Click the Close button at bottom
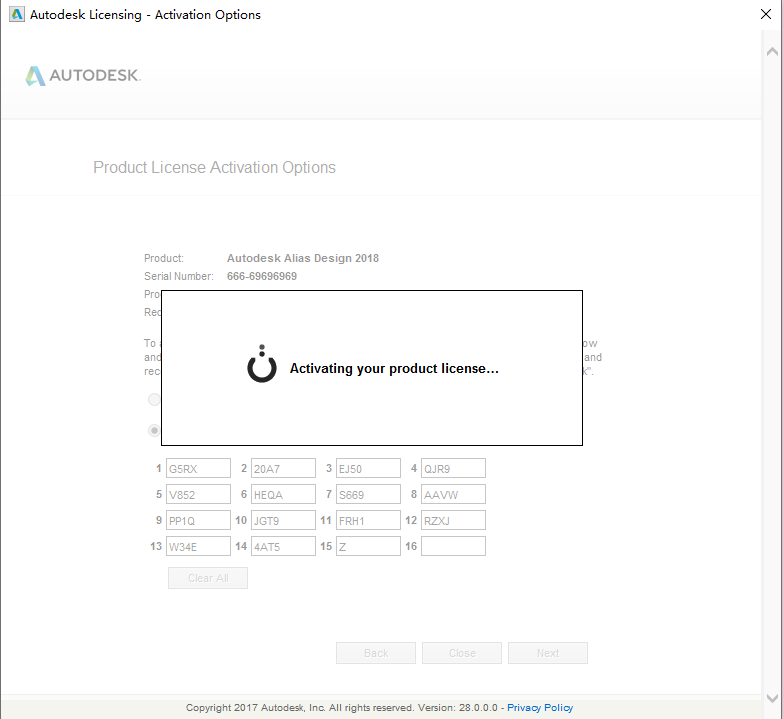 coord(462,653)
